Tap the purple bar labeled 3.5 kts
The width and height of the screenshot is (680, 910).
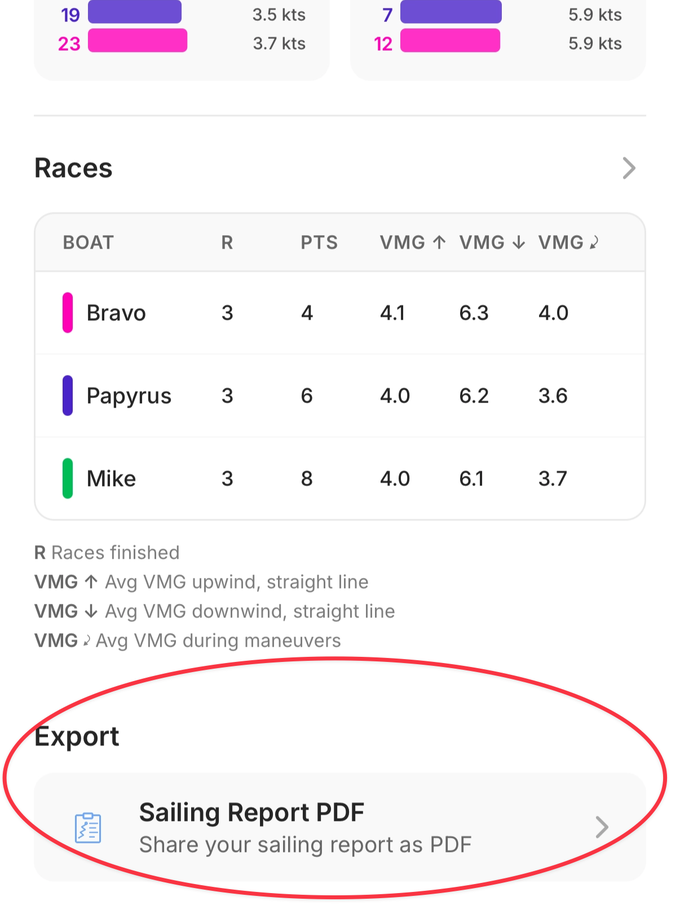point(135,14)
